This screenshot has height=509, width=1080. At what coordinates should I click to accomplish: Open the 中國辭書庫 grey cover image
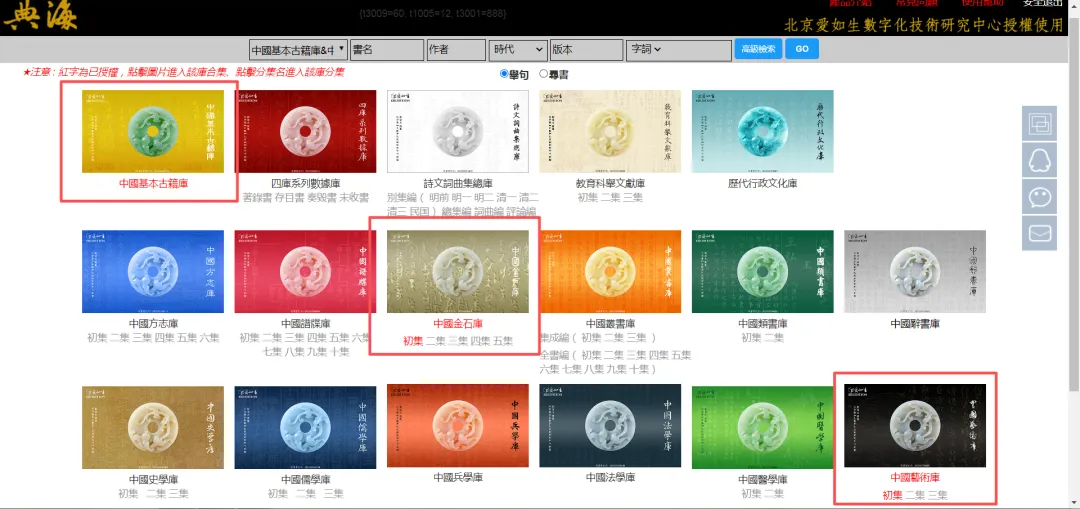click(x=915, y=271)
